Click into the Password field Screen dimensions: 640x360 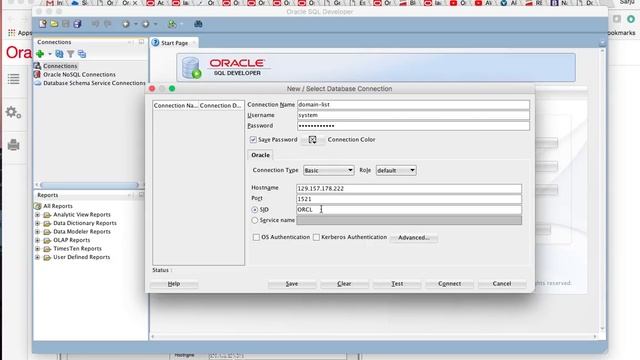(413, 126)
